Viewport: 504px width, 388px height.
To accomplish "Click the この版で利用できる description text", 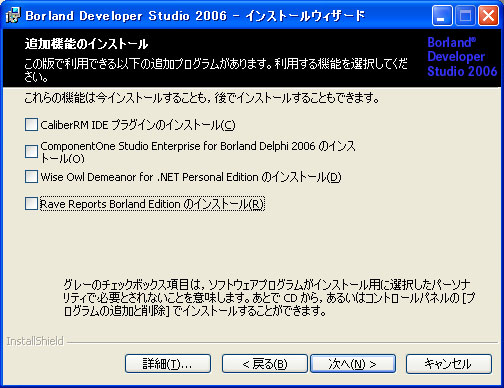I will (216, 70).
